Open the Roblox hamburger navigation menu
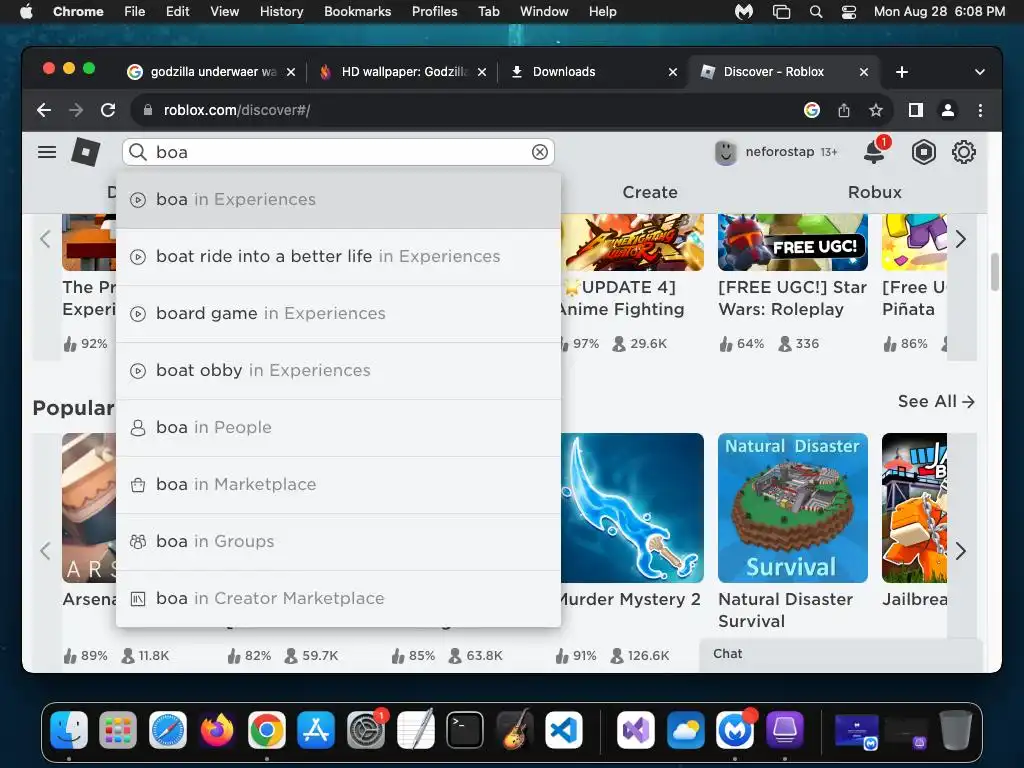This screenshot has height=768, width=1024. (46, 152)
